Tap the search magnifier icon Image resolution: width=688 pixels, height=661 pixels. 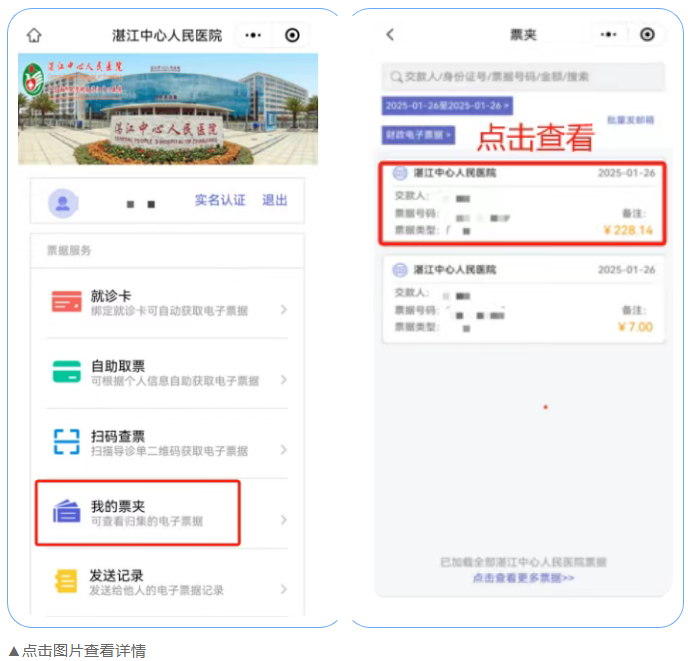396,77
